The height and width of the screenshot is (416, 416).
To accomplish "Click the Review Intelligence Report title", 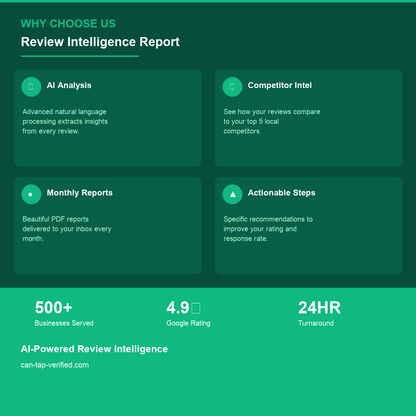I will point(100,42).
